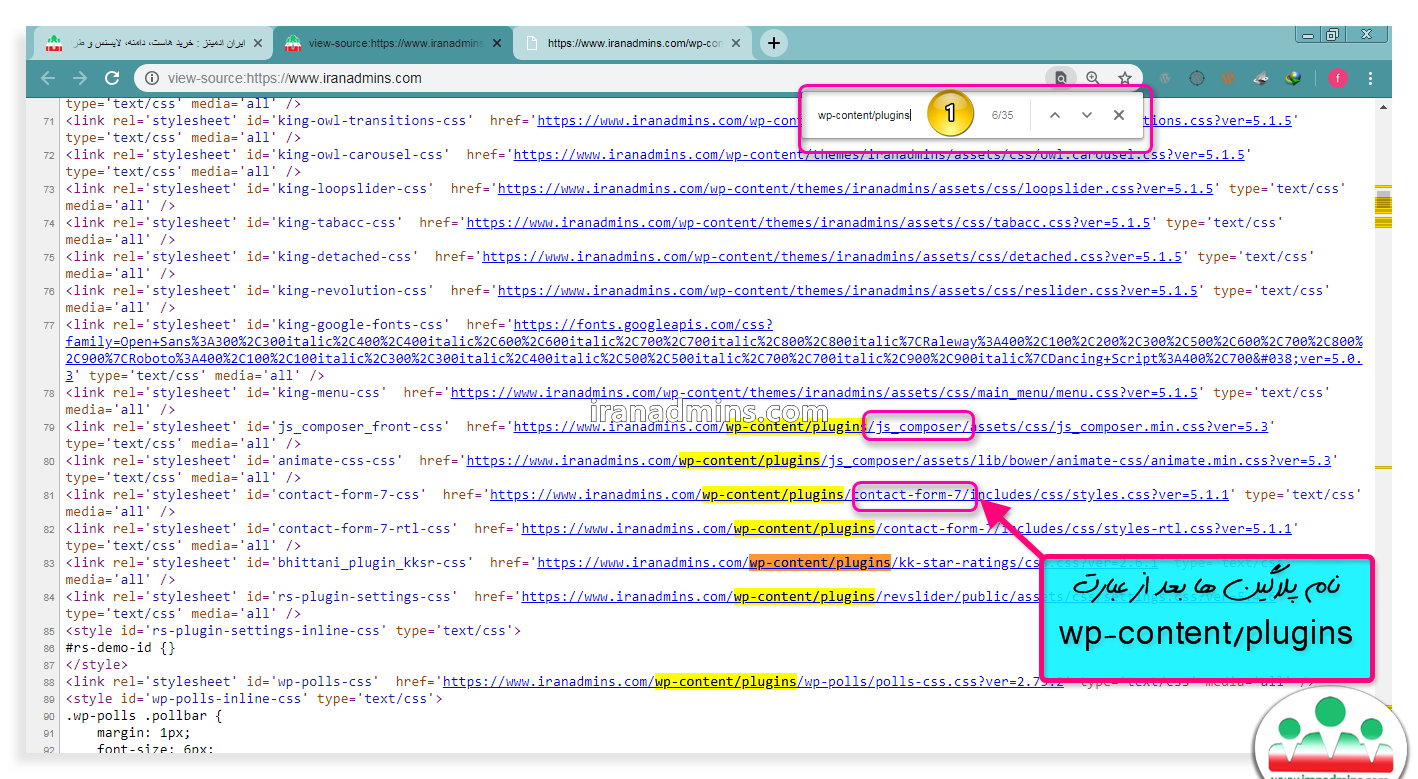This screenshot has height=779, width=1418.
Task: Switch to the https://www.iranadmins.com/wp-con tab
Action: (x=634, y=43)
